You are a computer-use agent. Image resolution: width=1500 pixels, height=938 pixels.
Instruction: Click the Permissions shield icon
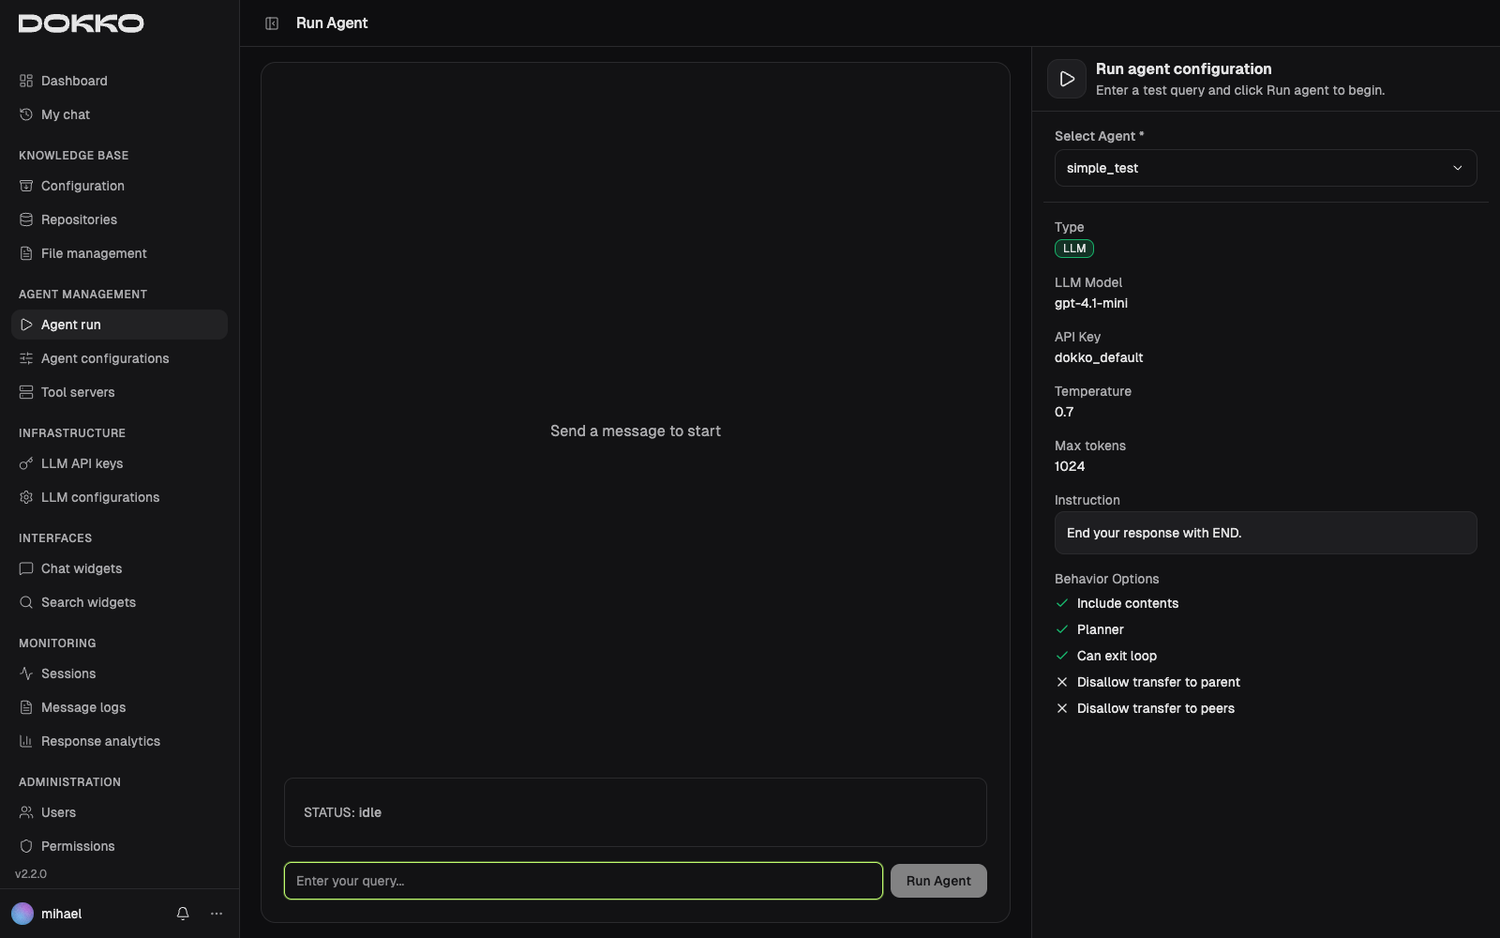pyautogui.click(x=26, y=847)
